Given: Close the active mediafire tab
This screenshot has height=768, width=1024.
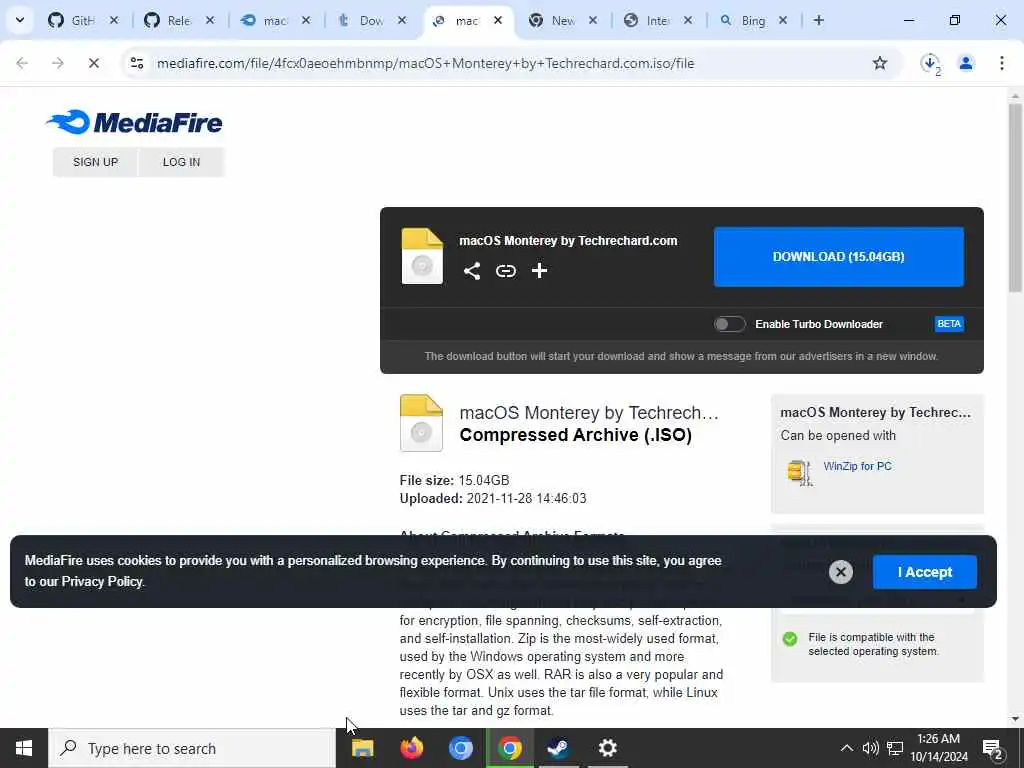Looking at the screenshot, I should tap(498, 20).
